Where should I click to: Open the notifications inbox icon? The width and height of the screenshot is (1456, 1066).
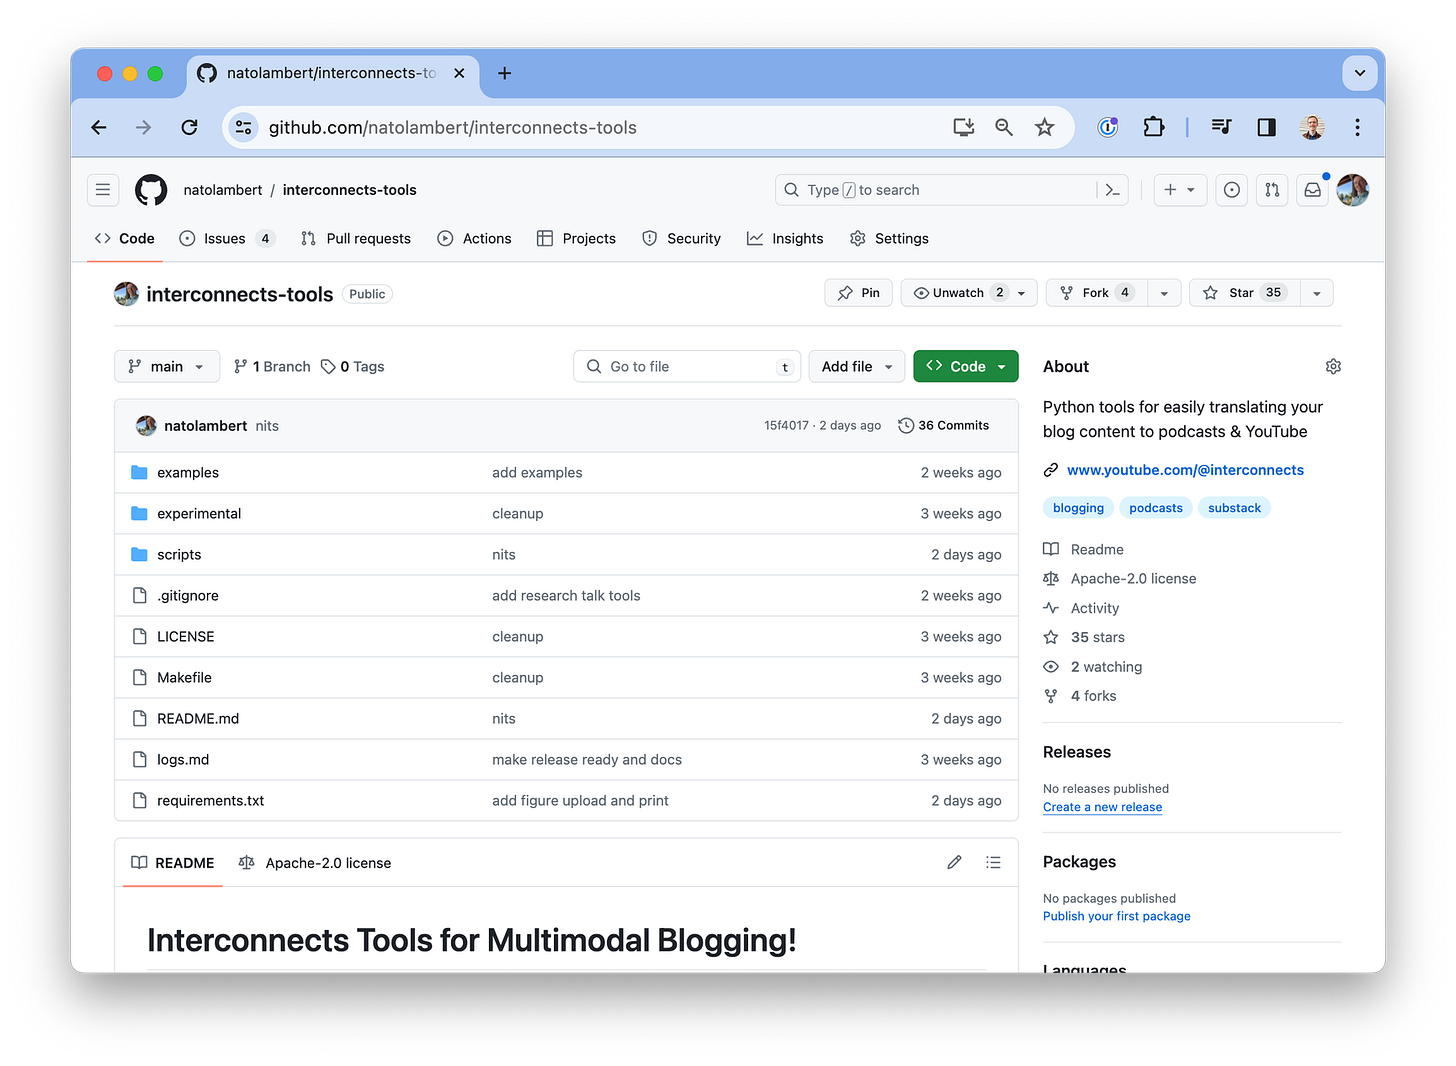click(1313, 190)
